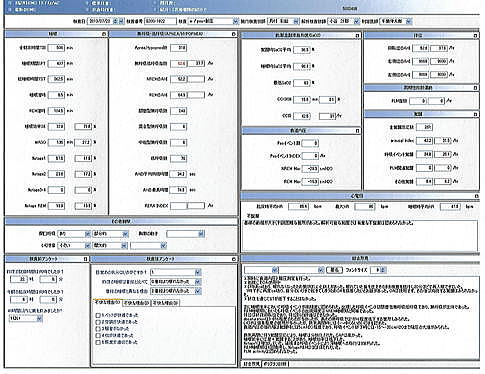Click the first REM AHI field
Screen dimensions: 485x374
pos(178,95)
